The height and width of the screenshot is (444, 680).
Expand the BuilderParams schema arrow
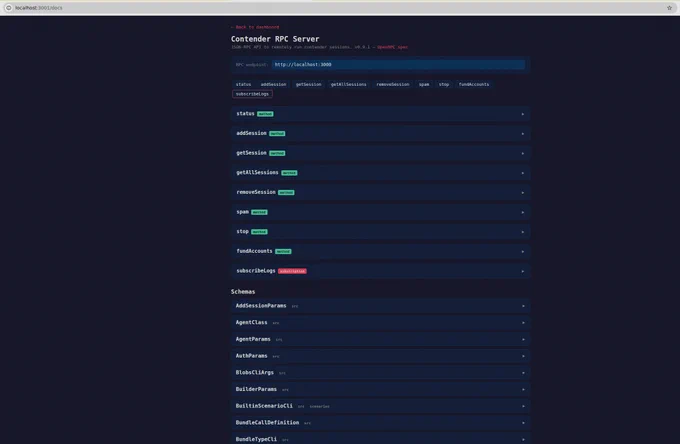(x=523, y=389)
